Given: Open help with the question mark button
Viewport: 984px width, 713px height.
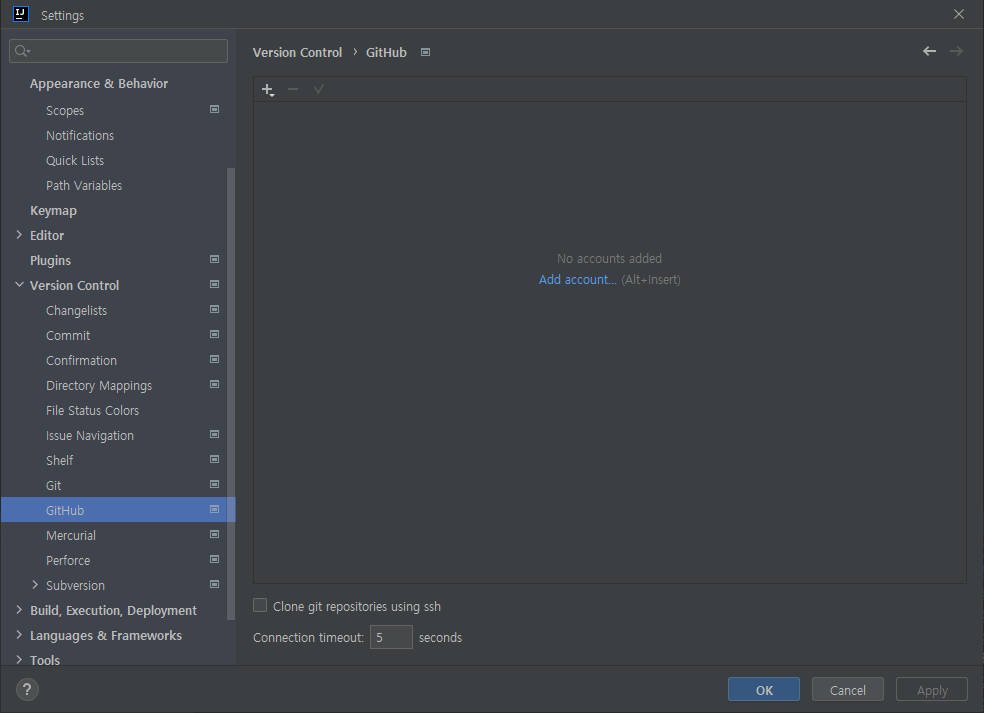Looking at the screenshot, I should (x=27, y=689).
